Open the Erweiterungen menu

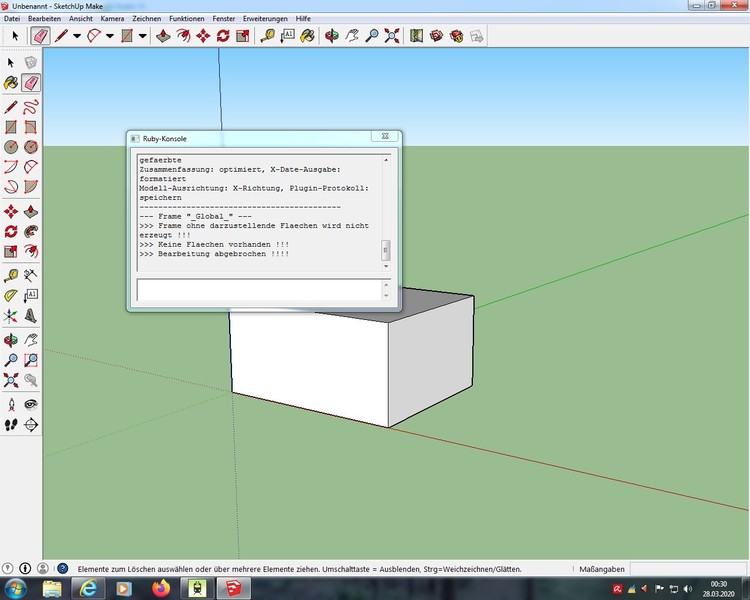[263, 19]
